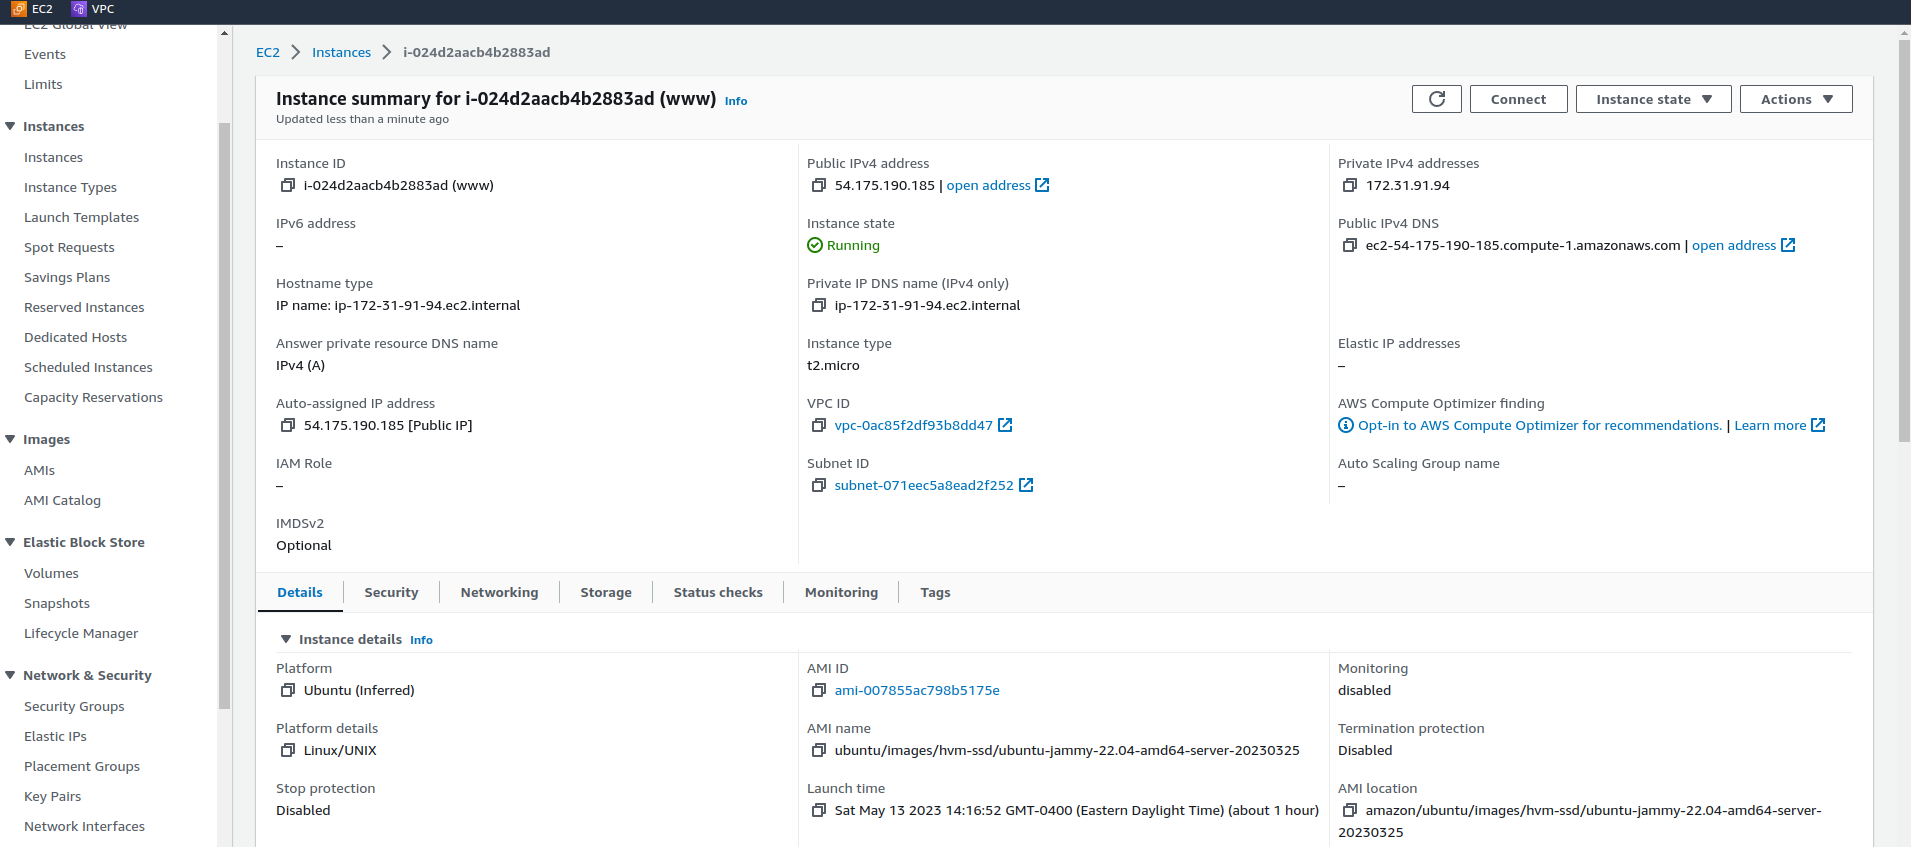This screenshot has width=1911, height=847.
Task: Click Info next to Instance details
Action: (x=421, y=640)
